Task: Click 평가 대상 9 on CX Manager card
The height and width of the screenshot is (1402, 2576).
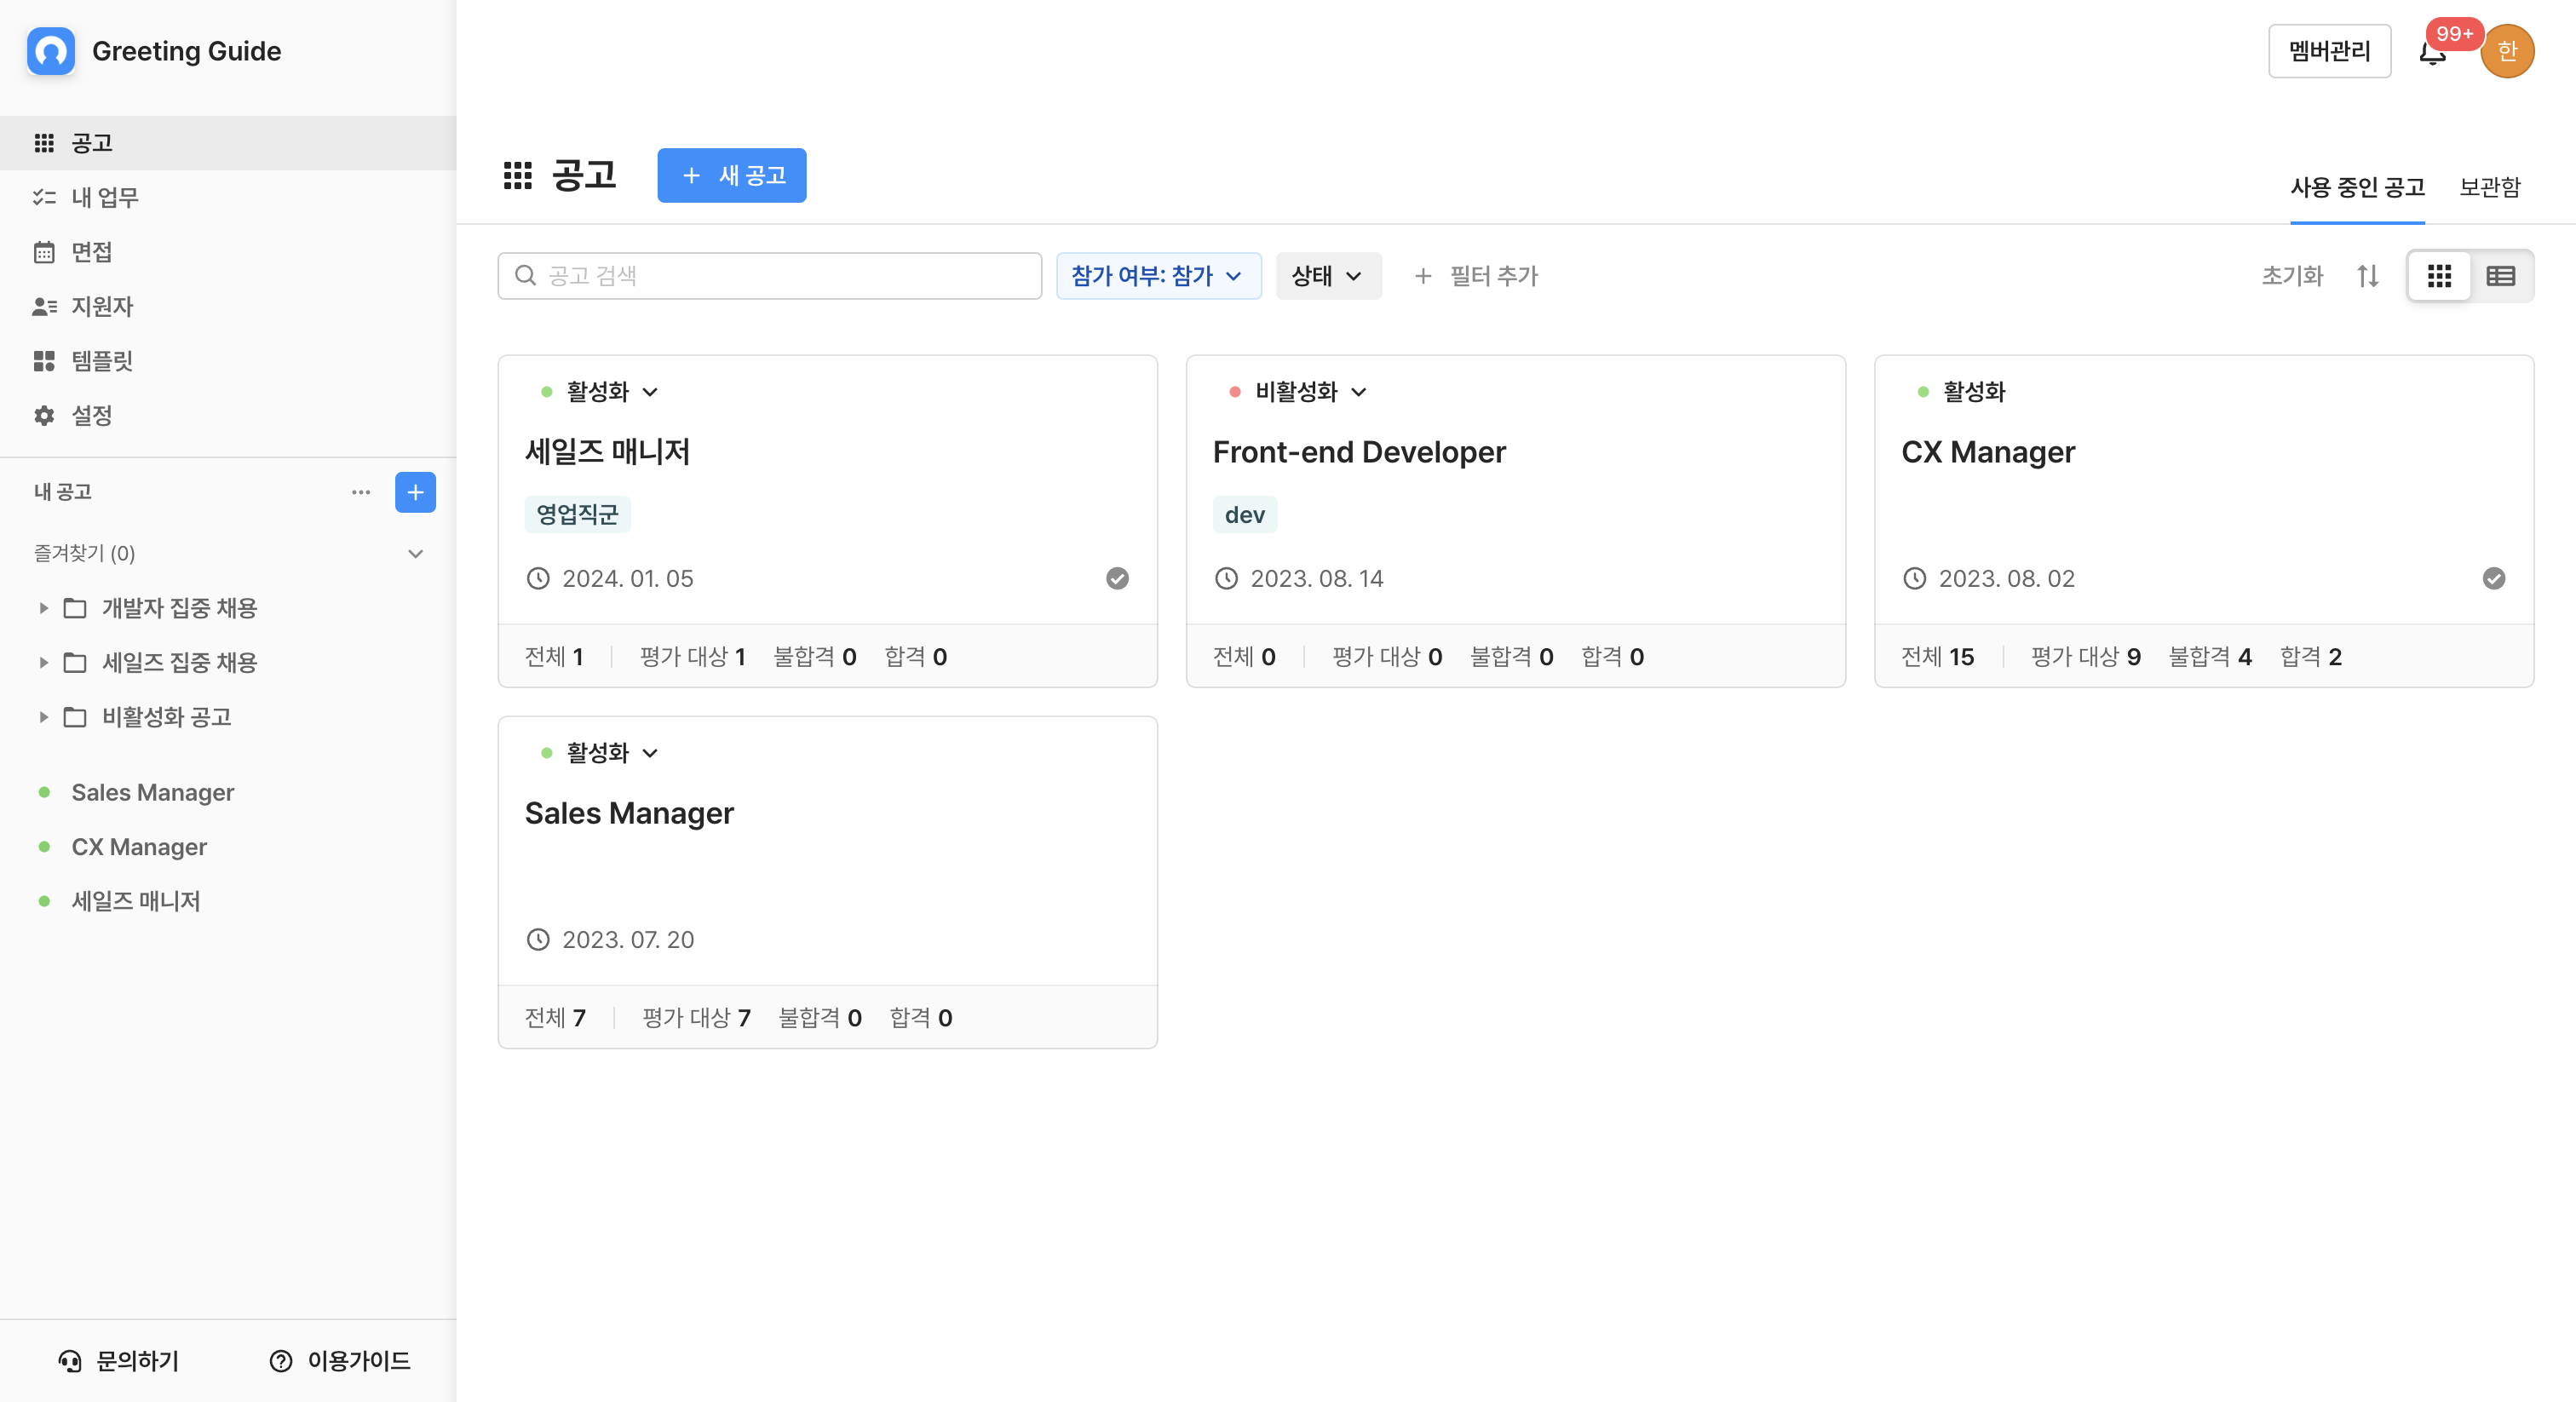Action: [x=2085, y=657]
